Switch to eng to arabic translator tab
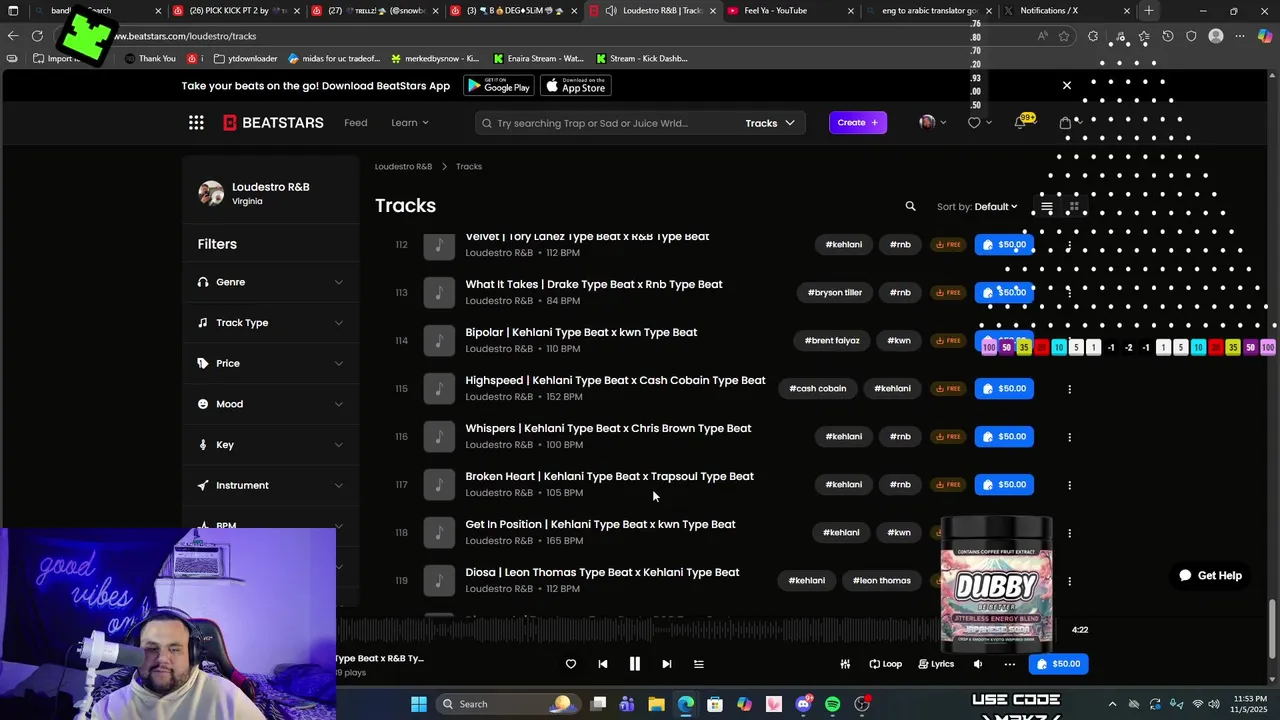 (x=928, y=11)
